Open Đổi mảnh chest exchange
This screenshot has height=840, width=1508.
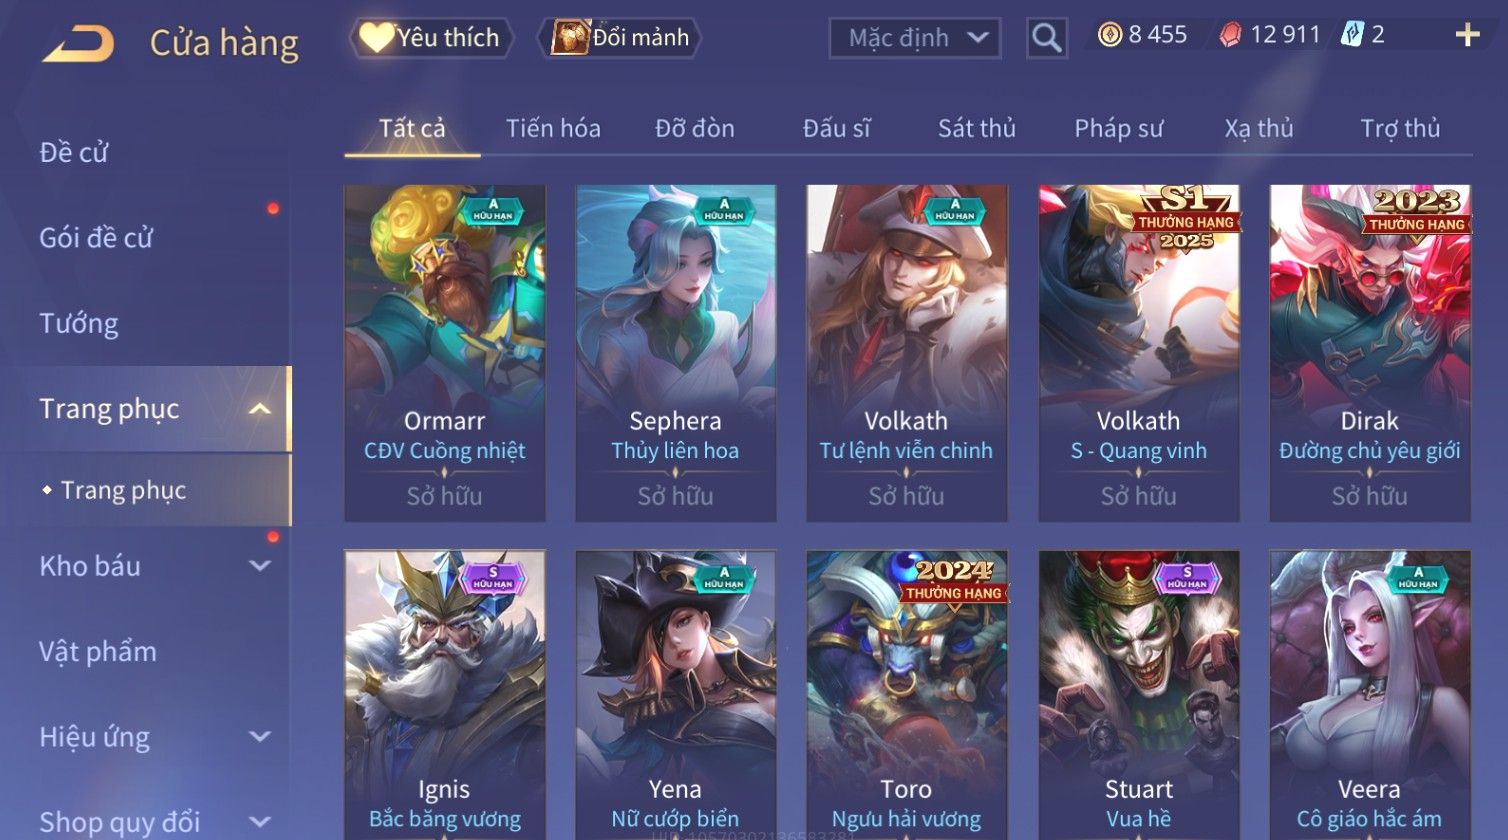tap(620, 38)
